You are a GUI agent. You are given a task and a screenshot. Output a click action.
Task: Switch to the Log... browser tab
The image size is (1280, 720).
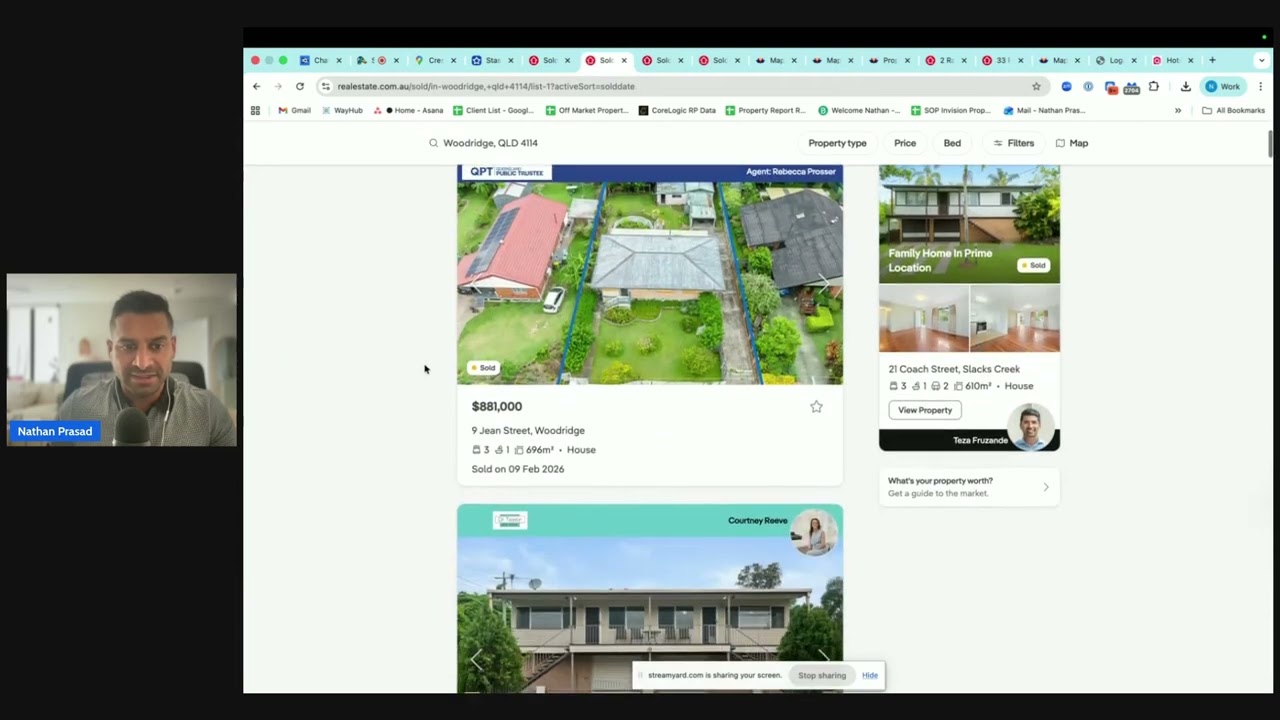tap(1116, 60)
